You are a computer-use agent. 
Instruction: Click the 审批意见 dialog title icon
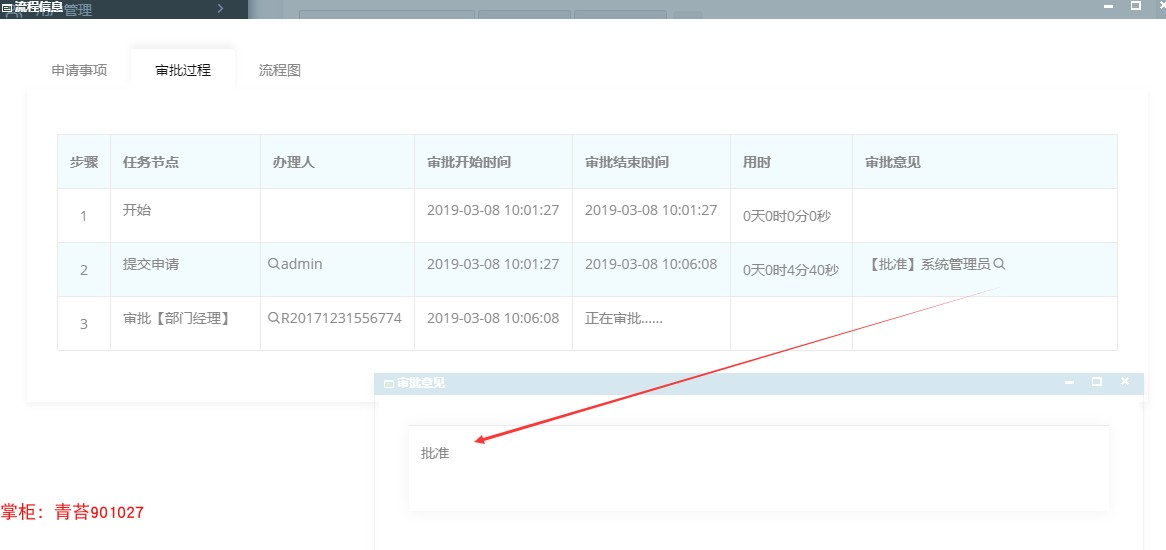click(x=387, y=384)
